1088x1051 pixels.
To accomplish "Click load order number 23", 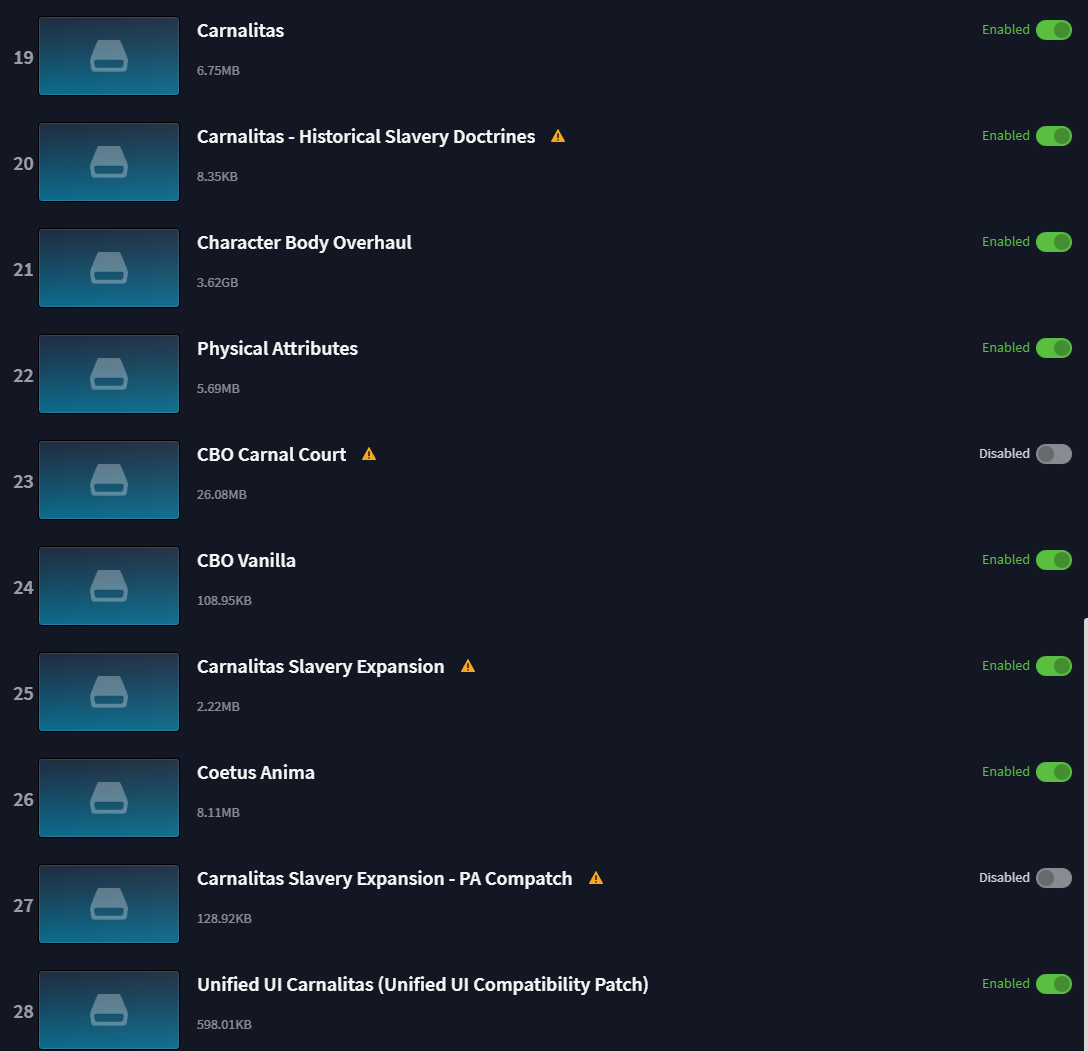I will (x=23, y=481).
